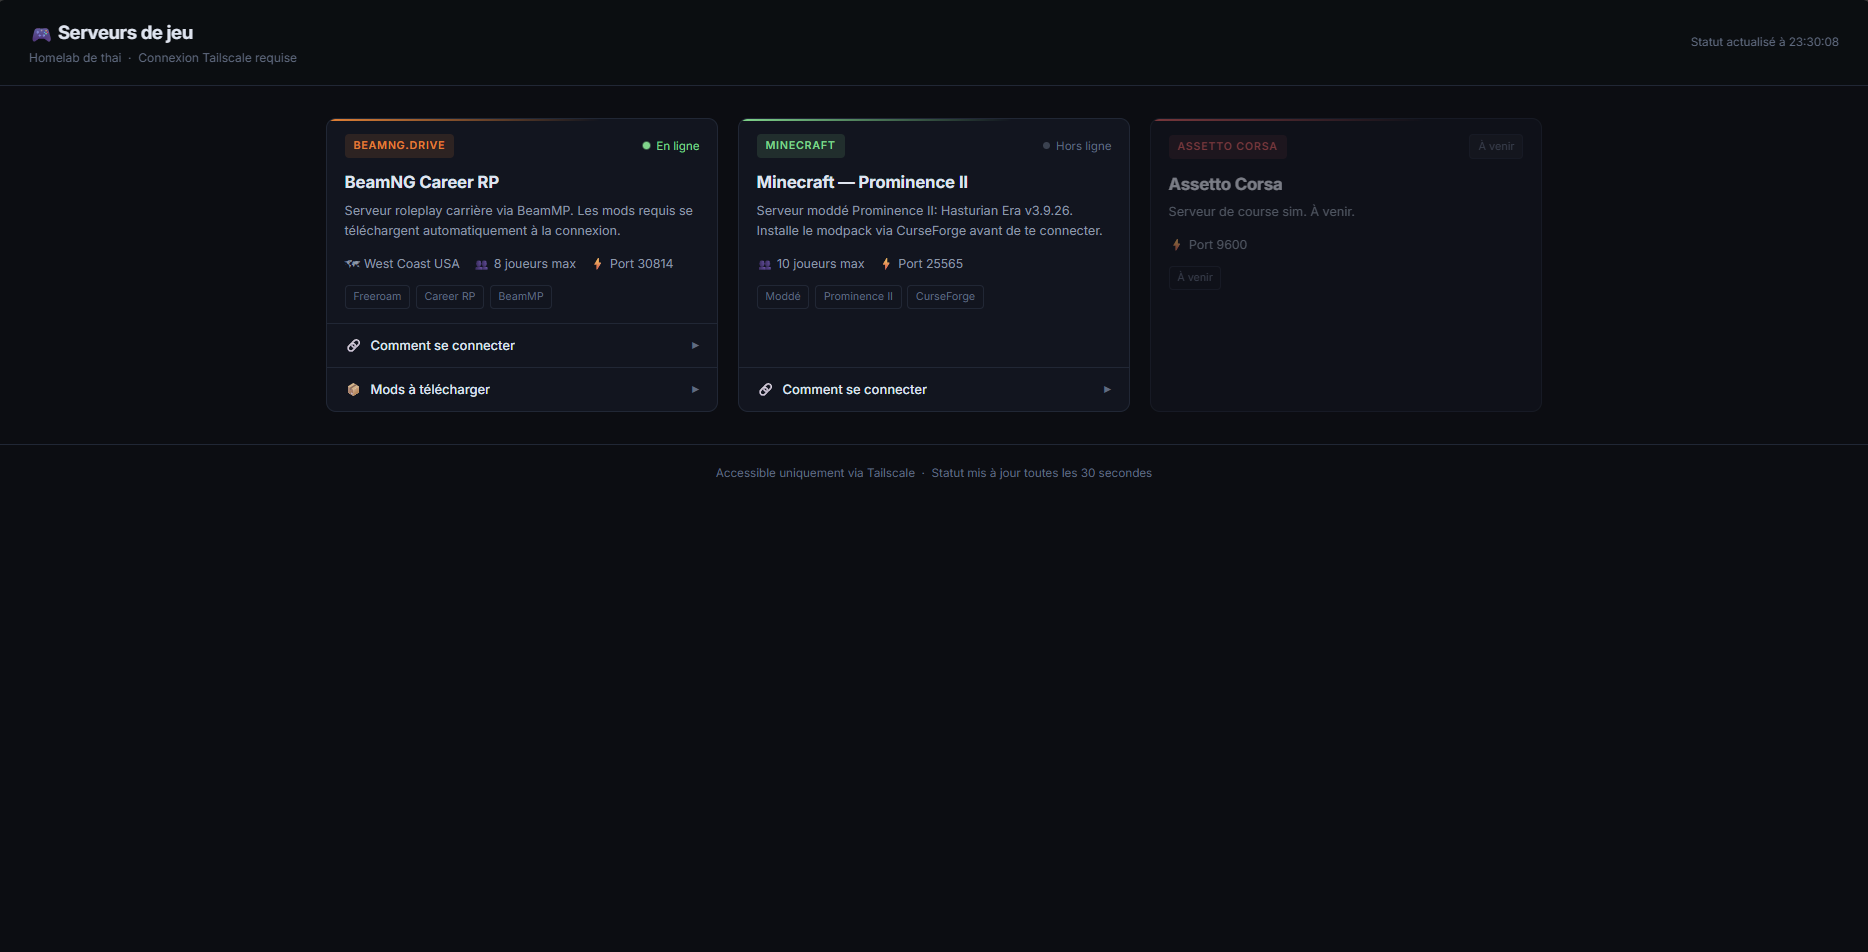The width and height of the screenshot is (1868, 952).
Task: Select the Moddé tag
Action: pyautogui.click(x=783, y=297)
